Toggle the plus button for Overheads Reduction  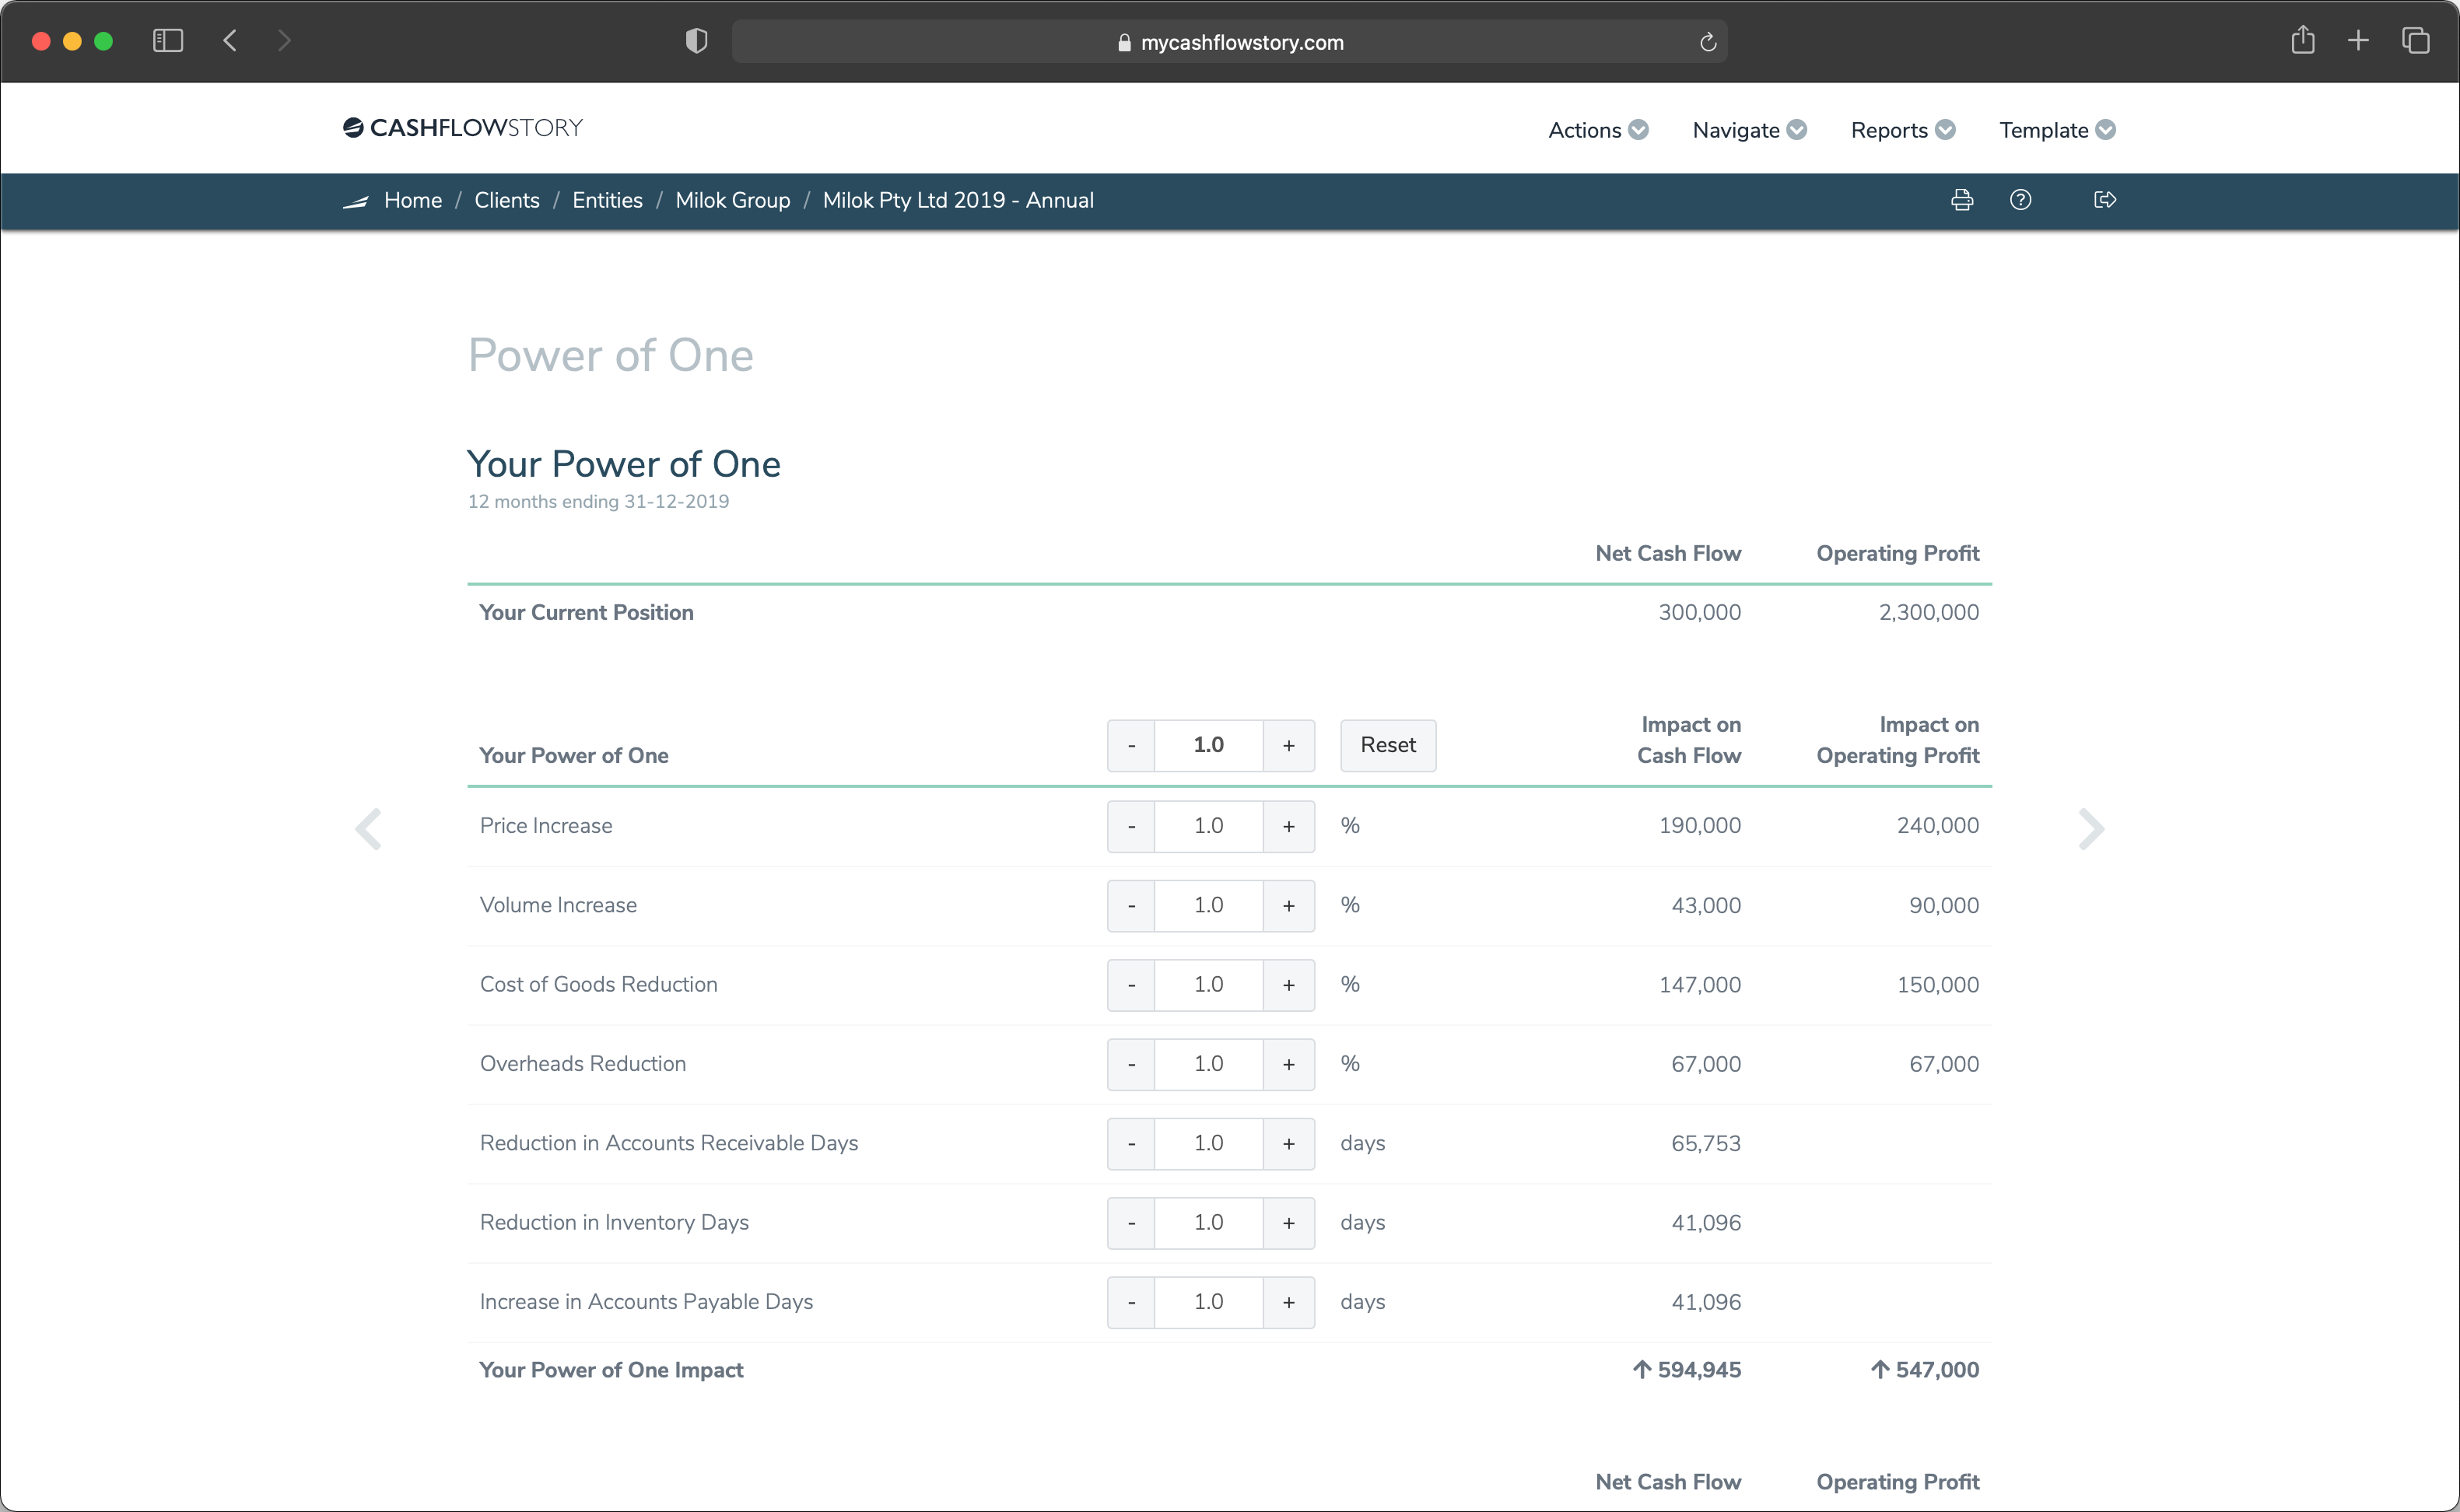pos(1288,1062)
